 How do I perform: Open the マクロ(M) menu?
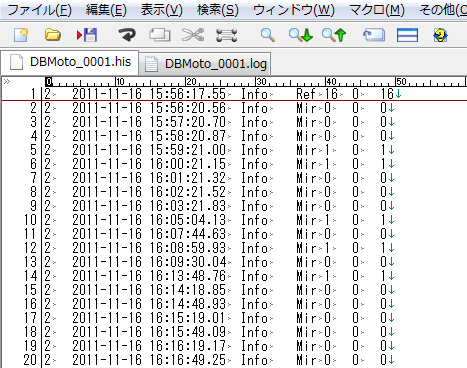377,10
